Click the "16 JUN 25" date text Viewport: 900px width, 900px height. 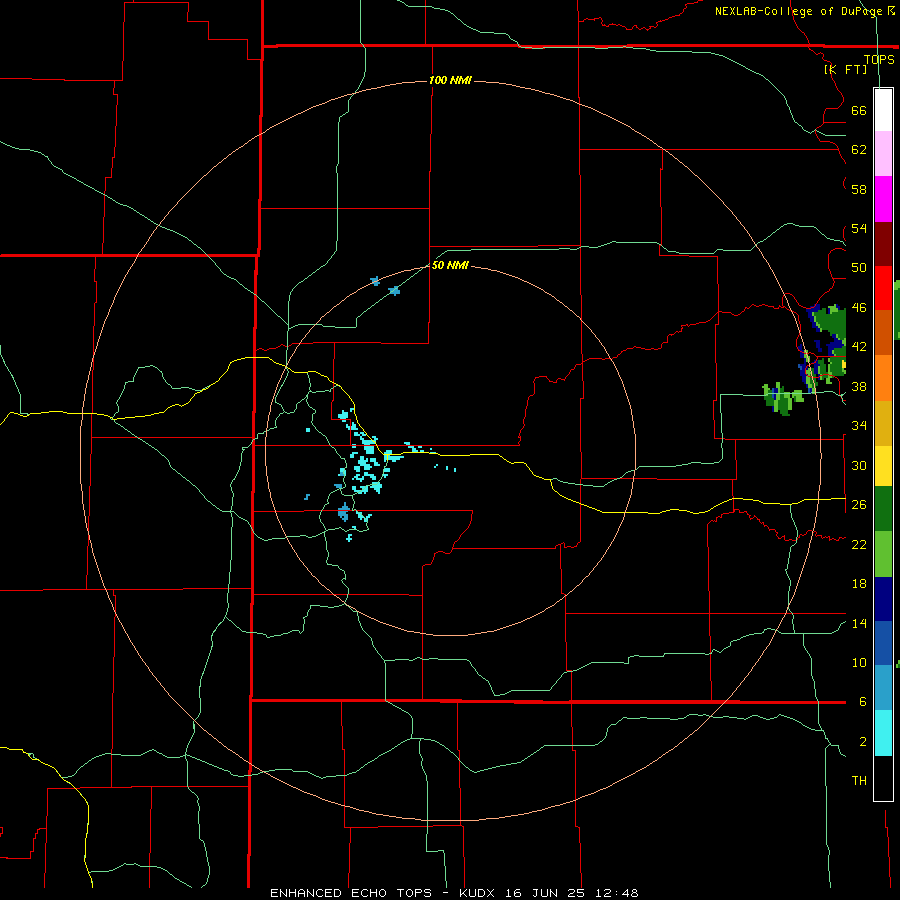coord(546,893)
